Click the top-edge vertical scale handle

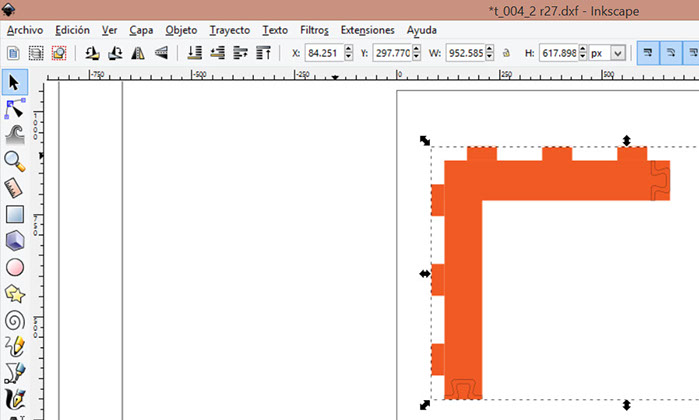pos(626,140)
